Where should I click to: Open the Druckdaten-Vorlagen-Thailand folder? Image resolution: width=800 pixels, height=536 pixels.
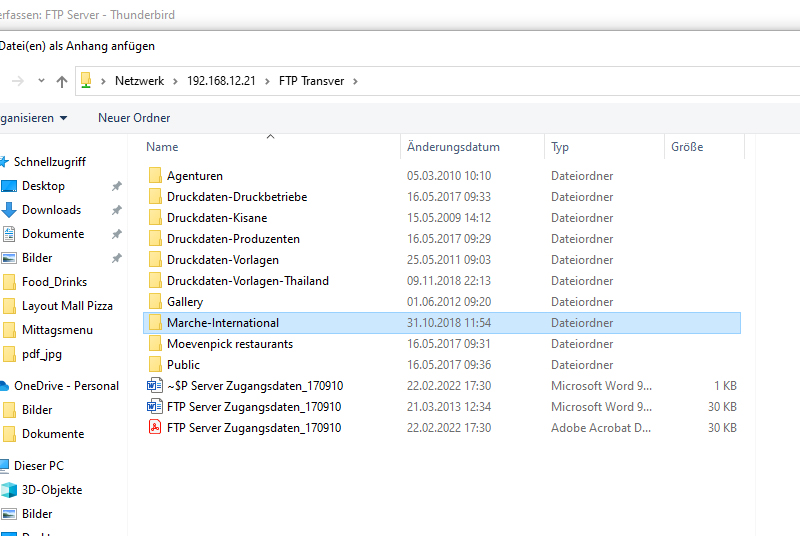(247, 281)
